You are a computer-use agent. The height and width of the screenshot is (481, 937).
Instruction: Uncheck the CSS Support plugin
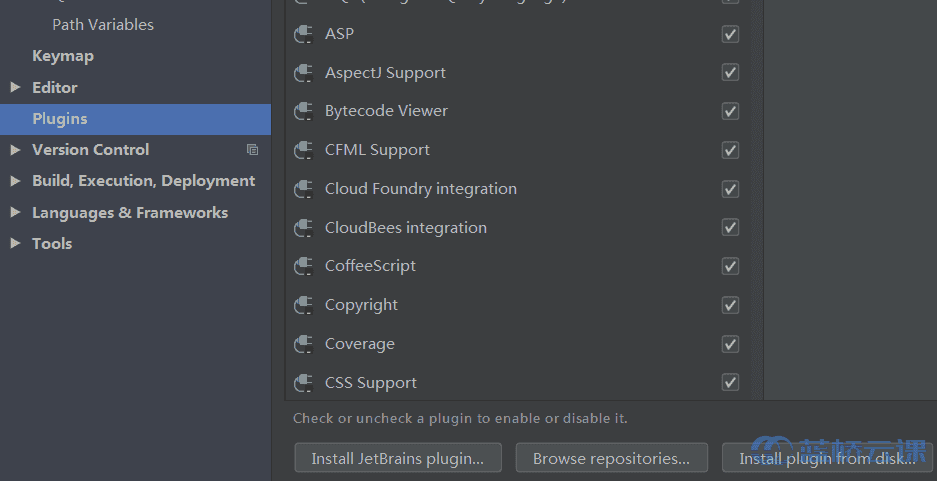(x=730, y=382)
